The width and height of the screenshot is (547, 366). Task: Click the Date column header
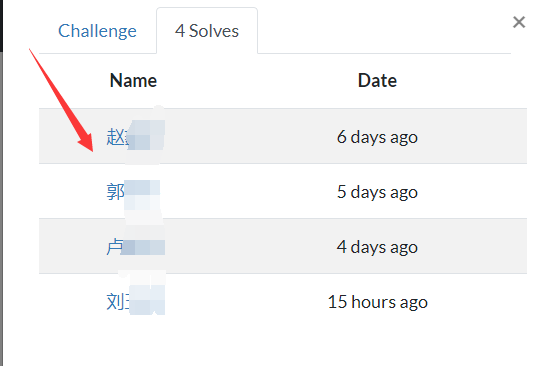377,81
